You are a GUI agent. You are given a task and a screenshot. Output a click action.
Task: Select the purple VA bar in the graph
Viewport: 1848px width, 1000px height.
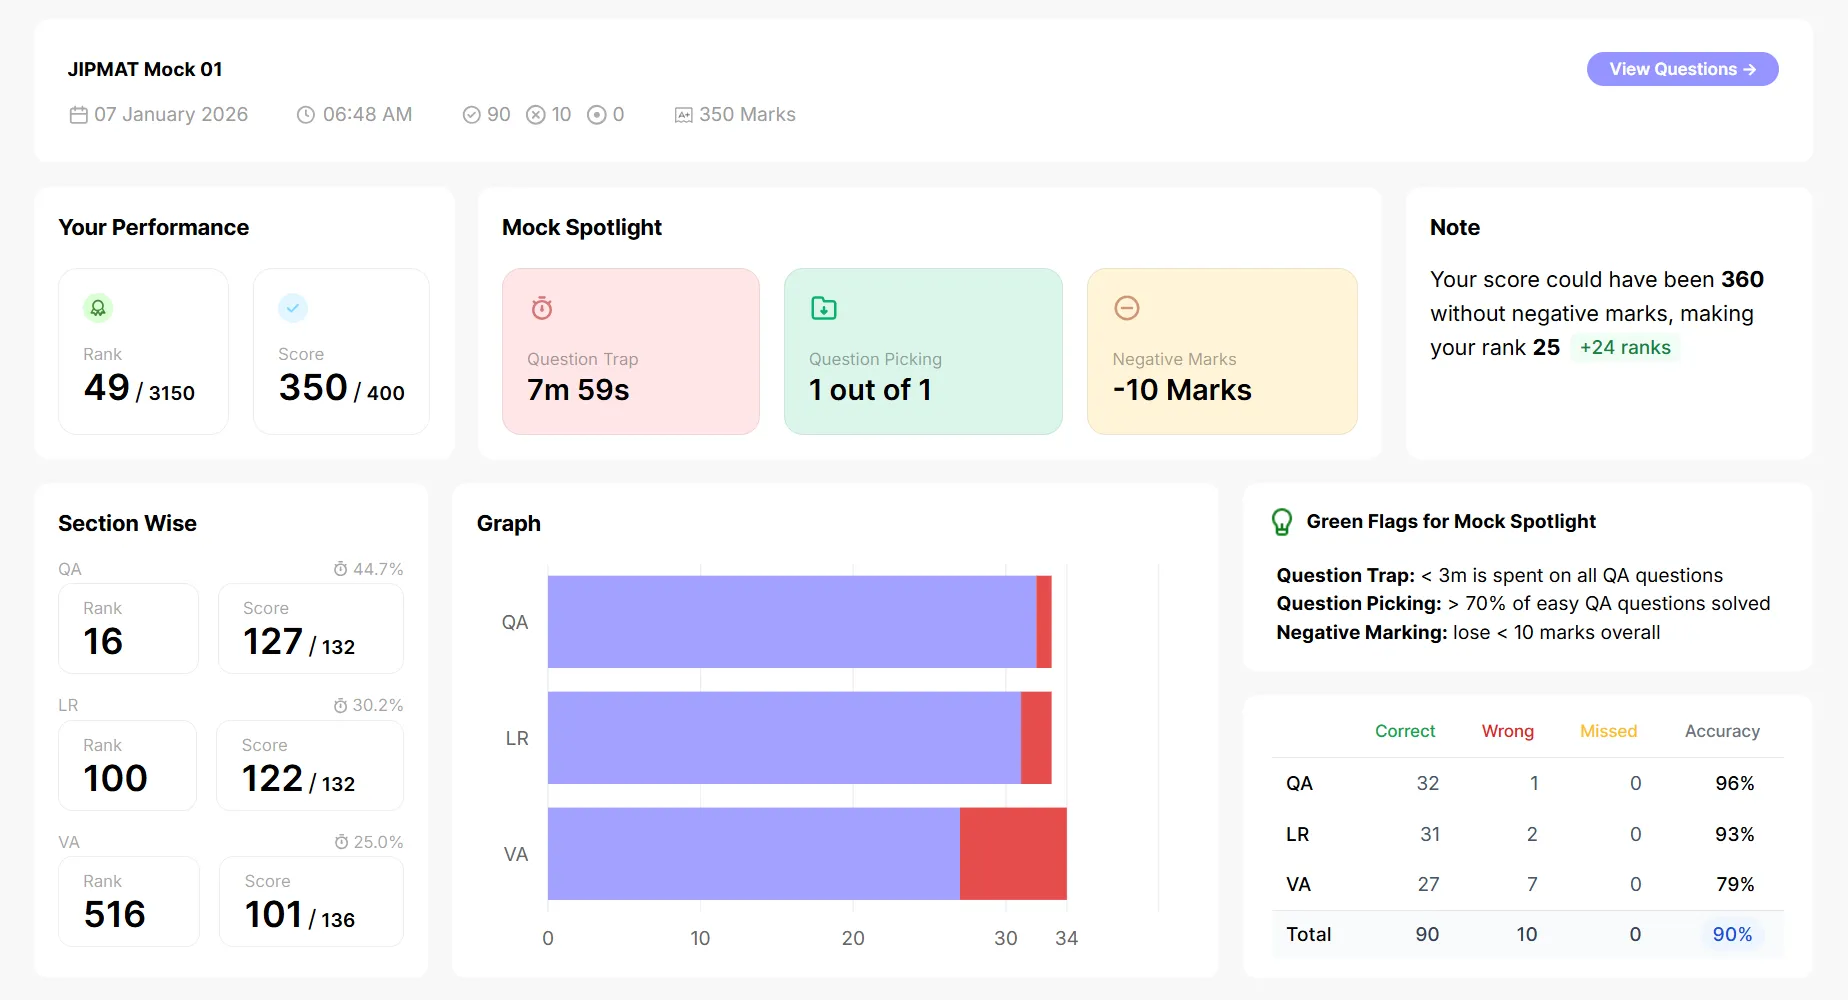pos(754,854)
